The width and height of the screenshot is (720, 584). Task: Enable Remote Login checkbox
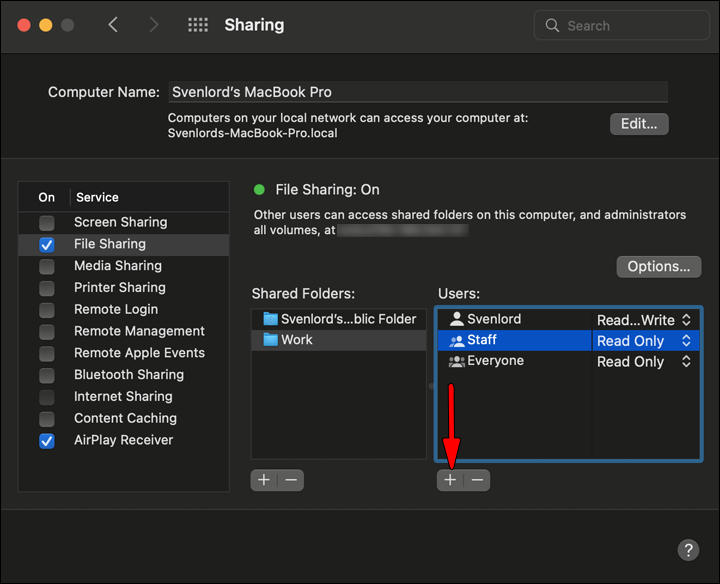[x=47, y=310]
